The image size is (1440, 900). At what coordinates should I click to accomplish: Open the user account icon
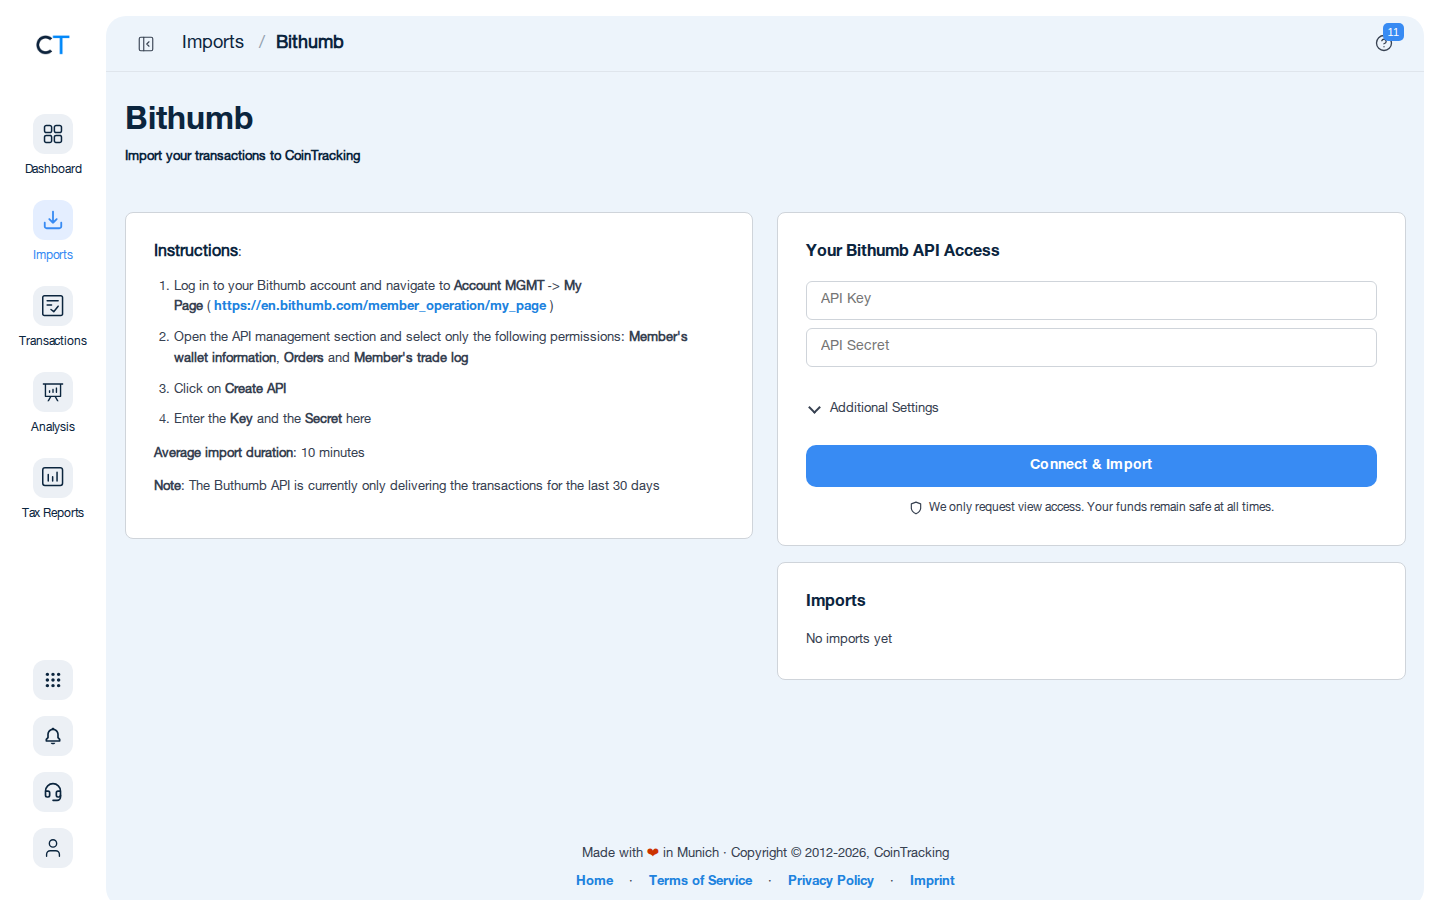click(x=53, y=848)
